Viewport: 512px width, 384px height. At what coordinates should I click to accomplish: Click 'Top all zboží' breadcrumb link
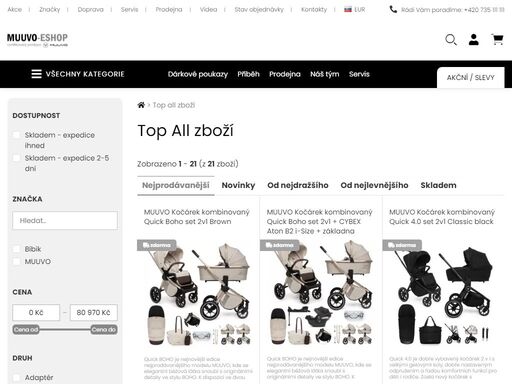coord(174,105)
